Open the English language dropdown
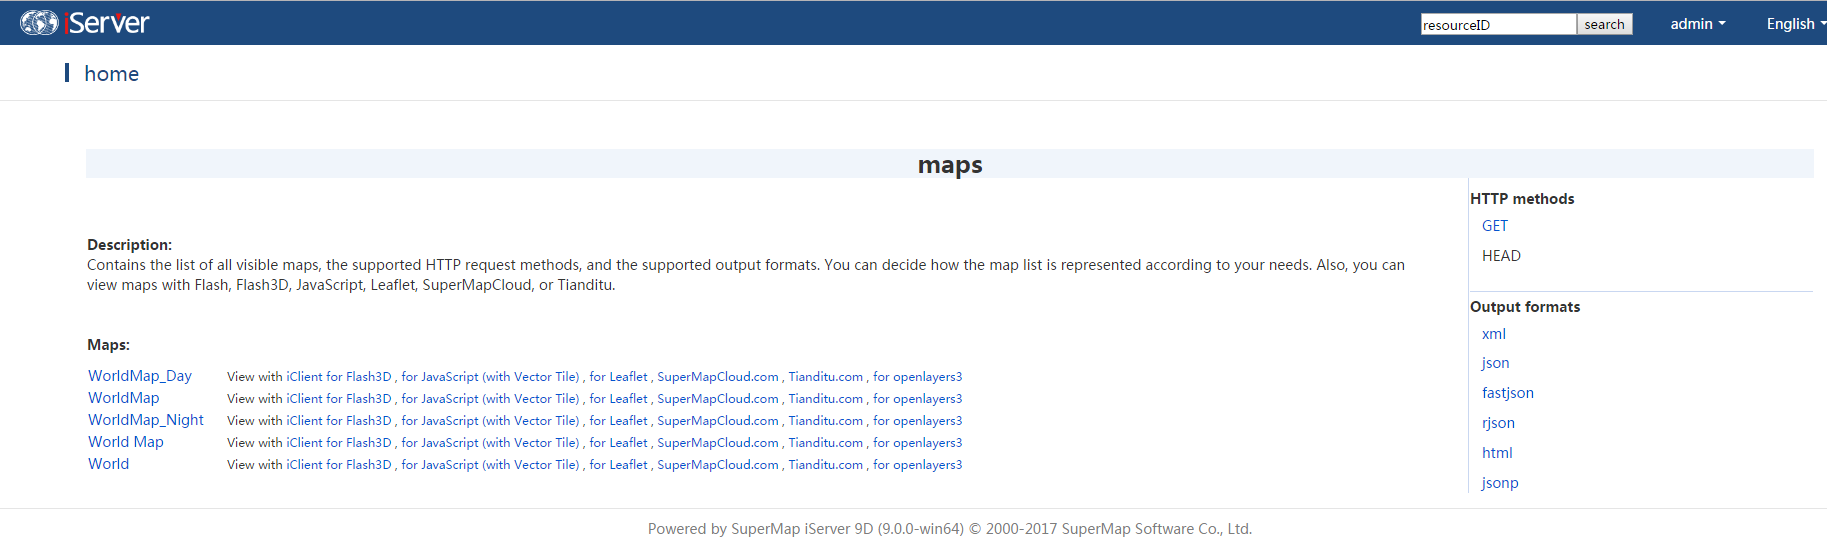The image size is (1827, 538). tap(1795, 24)
